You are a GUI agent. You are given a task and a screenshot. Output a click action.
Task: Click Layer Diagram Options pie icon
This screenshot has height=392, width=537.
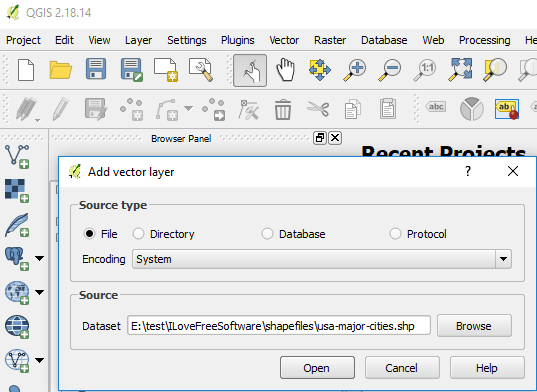click(472, 109)
